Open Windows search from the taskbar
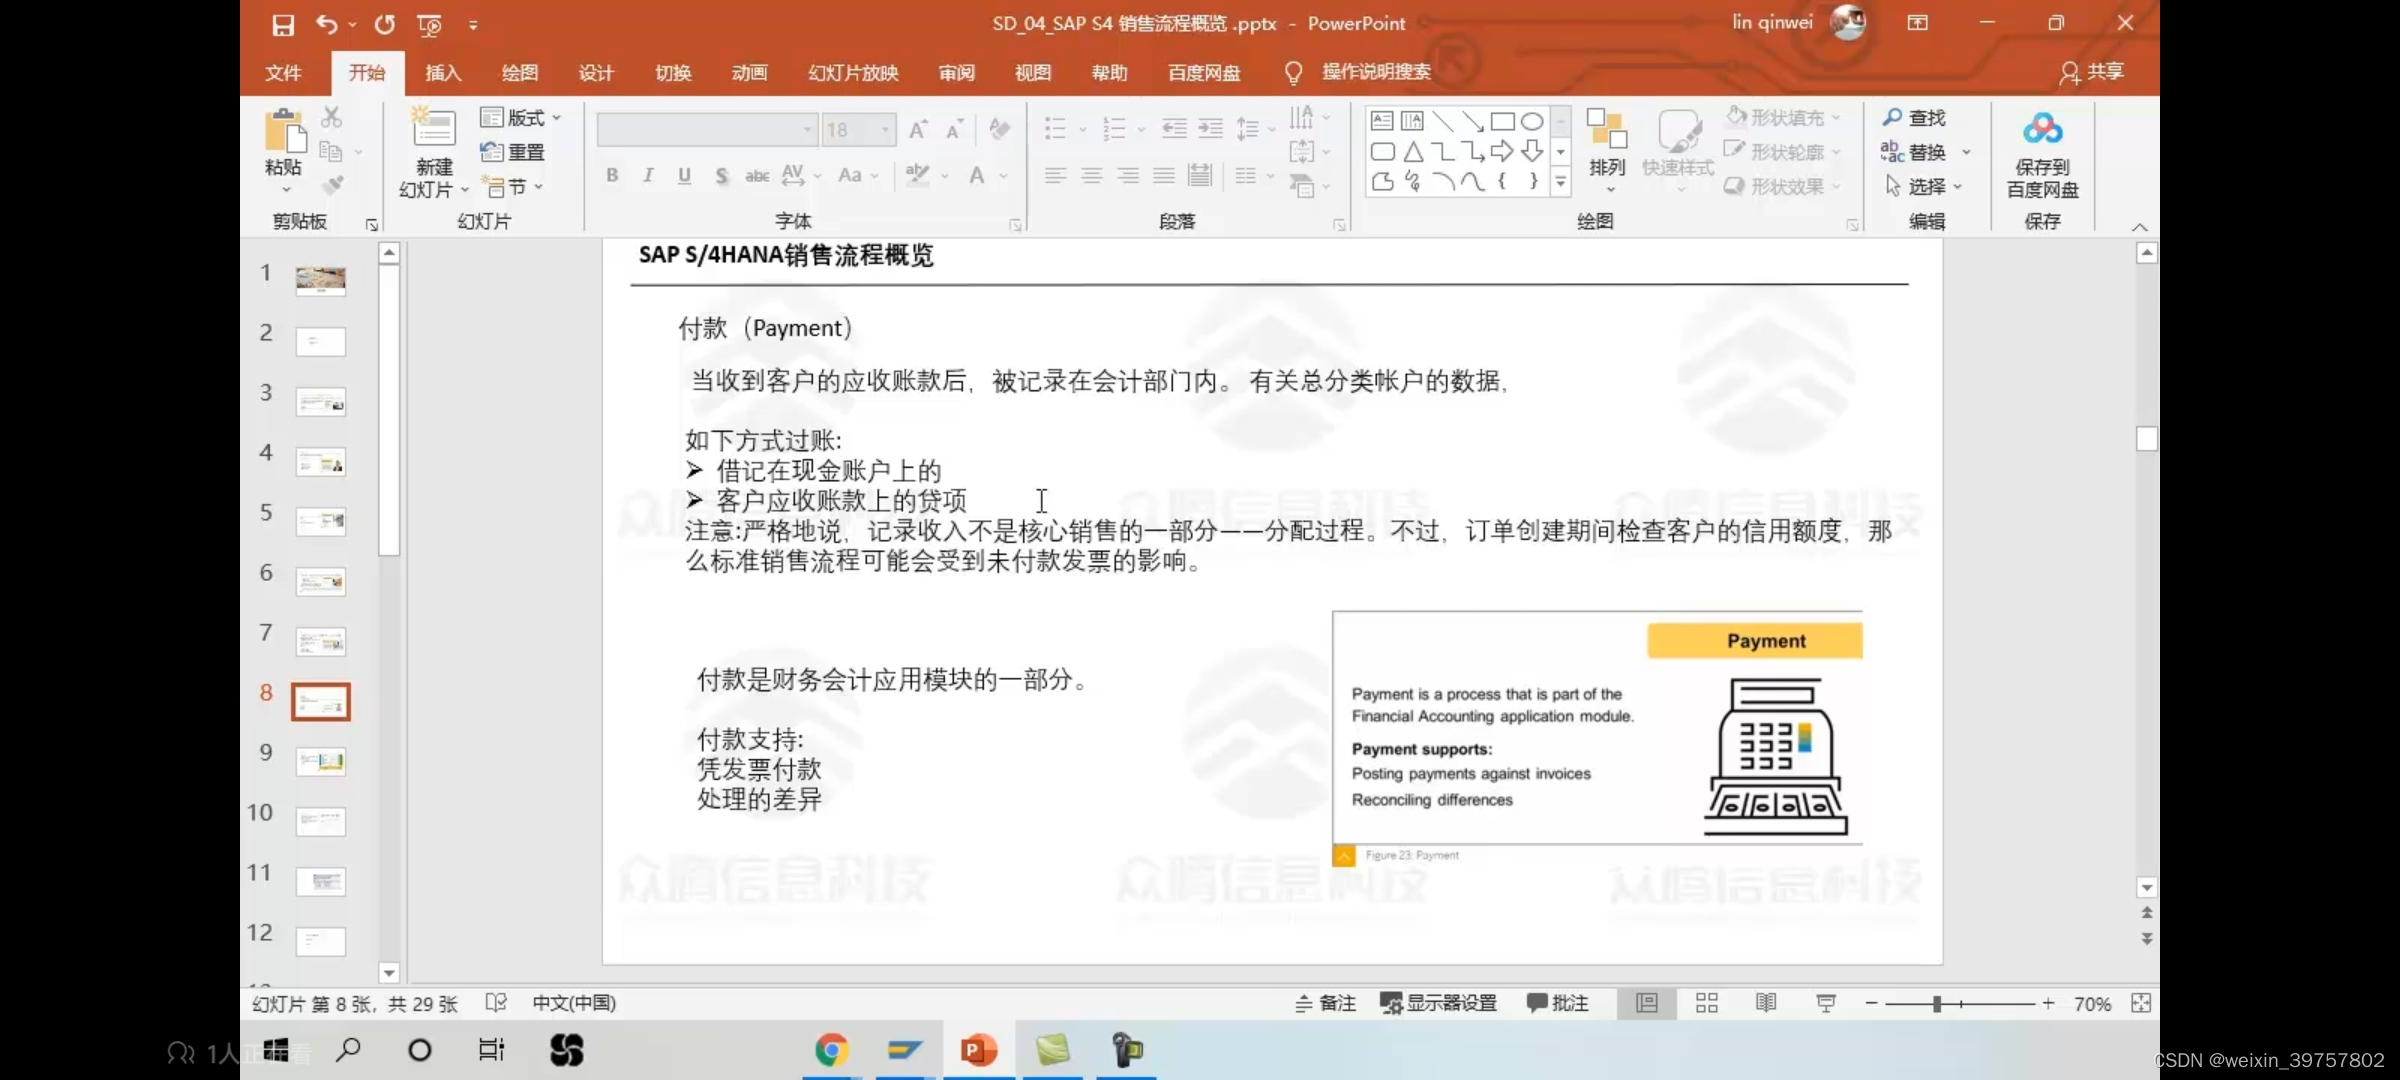Image resolution: width=2400 pixels, height=1080 pixels. coord(348,1050)
